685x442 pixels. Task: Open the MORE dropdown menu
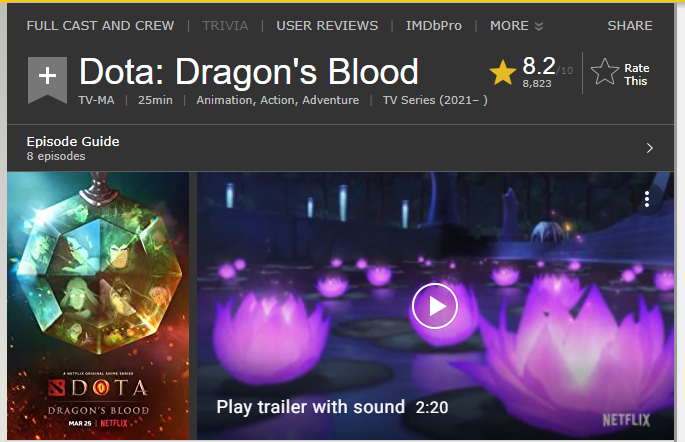516,25
